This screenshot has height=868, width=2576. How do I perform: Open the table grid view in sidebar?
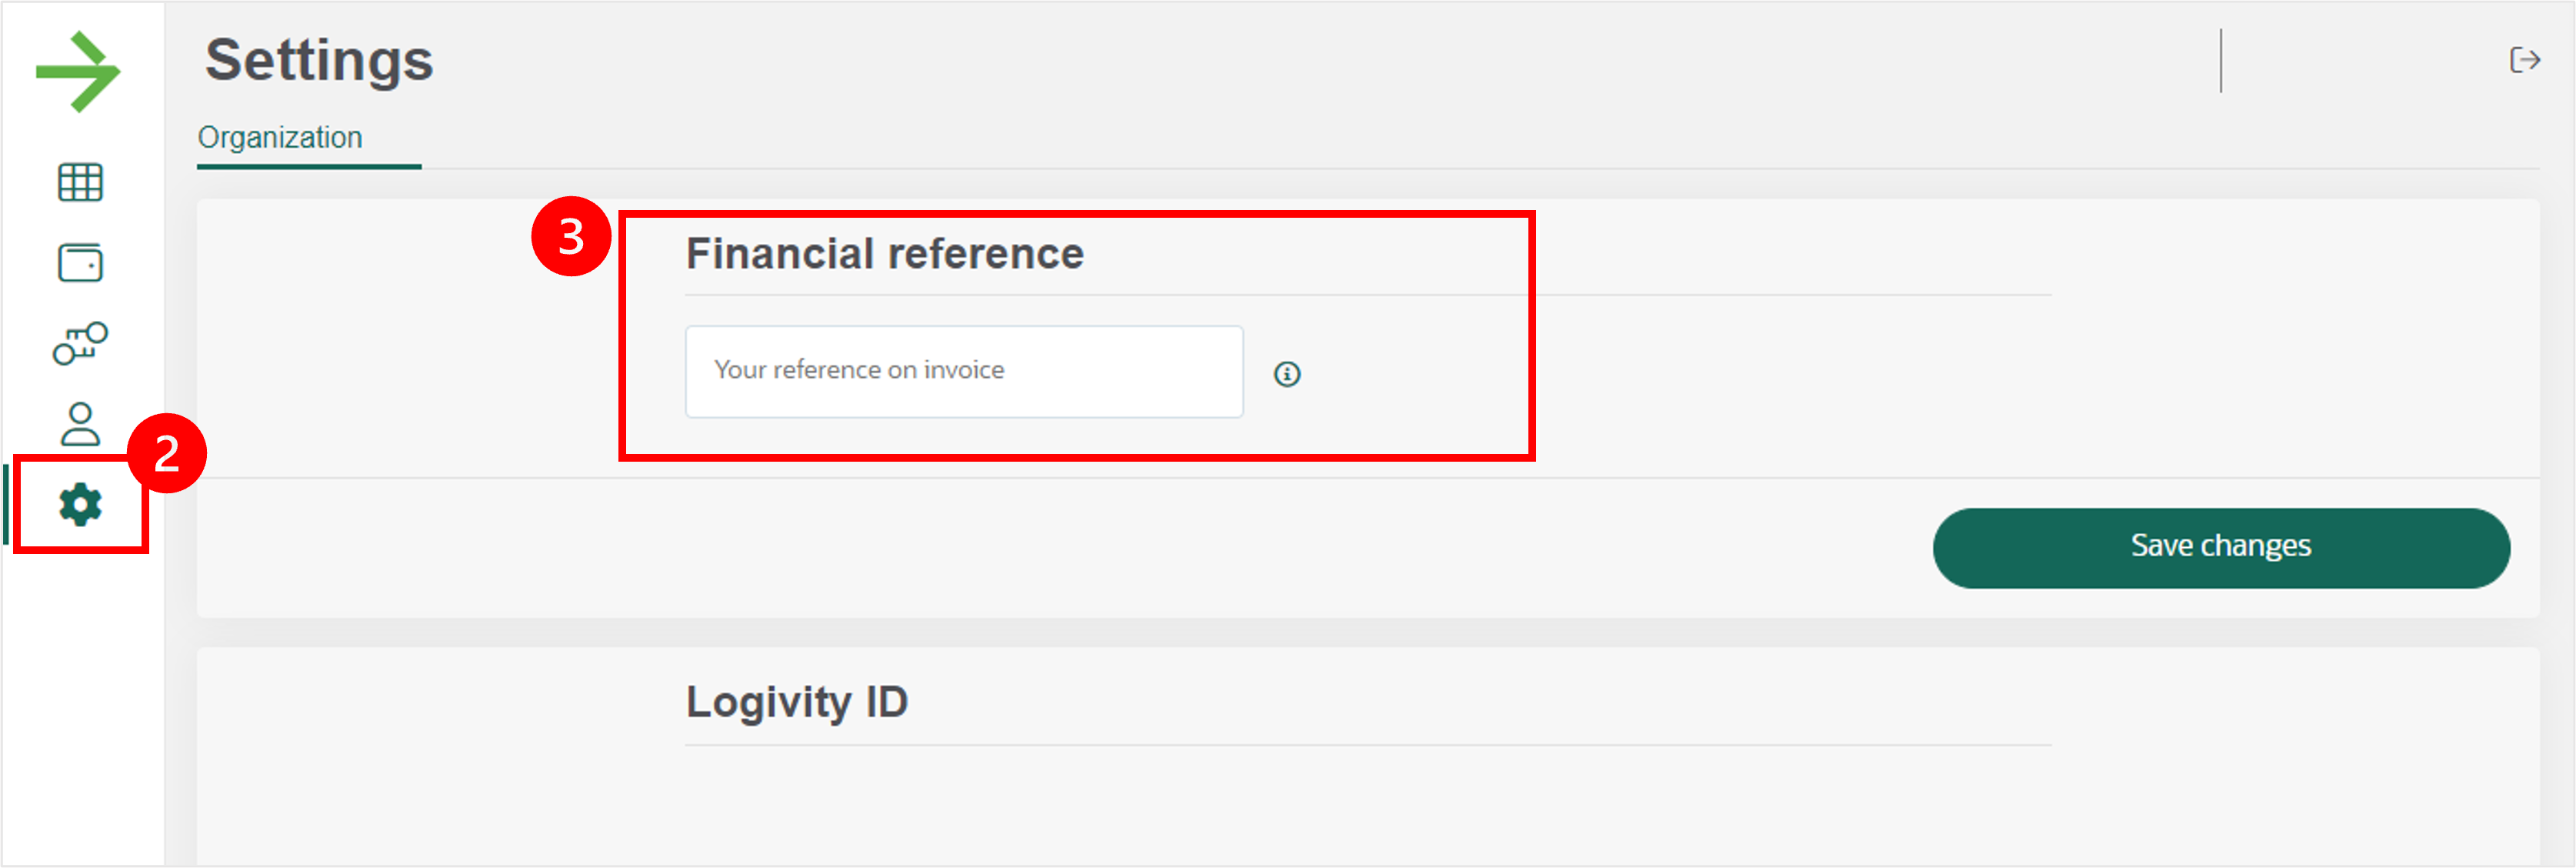click(80, 182)
